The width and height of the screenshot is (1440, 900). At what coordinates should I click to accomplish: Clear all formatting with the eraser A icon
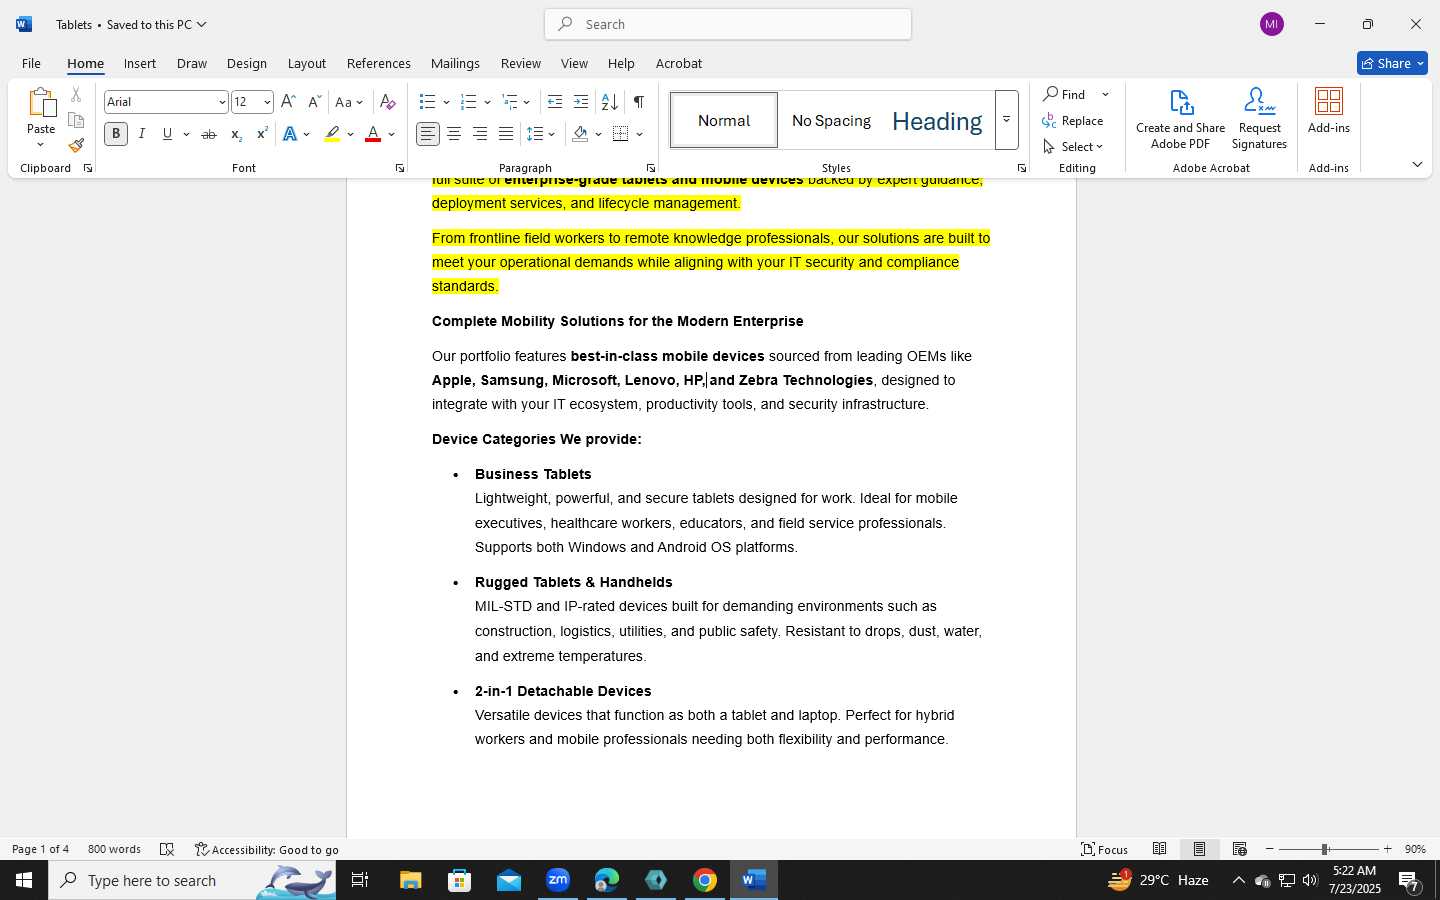(x=388, y=102)
